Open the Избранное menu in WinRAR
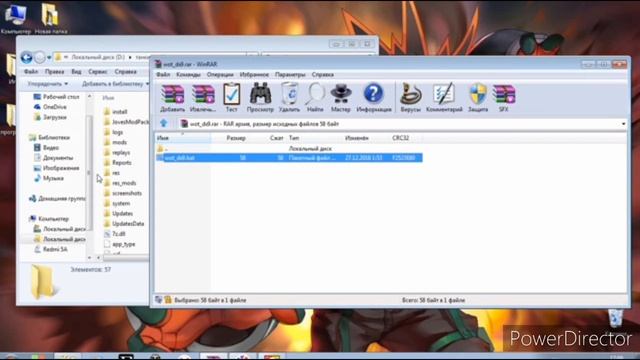The width and height of the screenshot is (640, 360). pos(254,75)
